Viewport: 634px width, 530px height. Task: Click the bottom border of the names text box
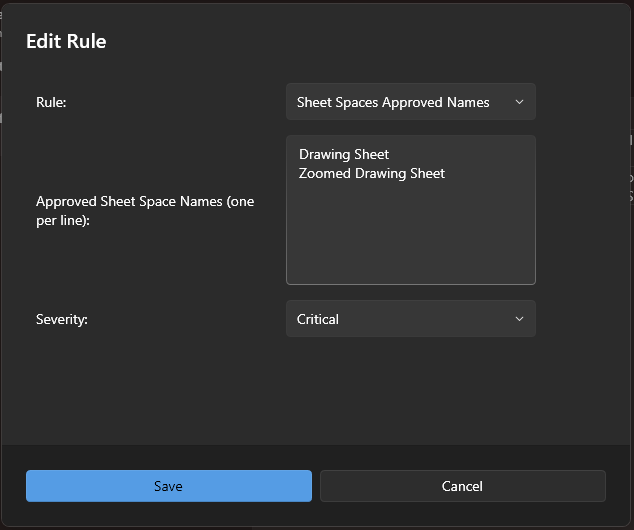point(410,284)
